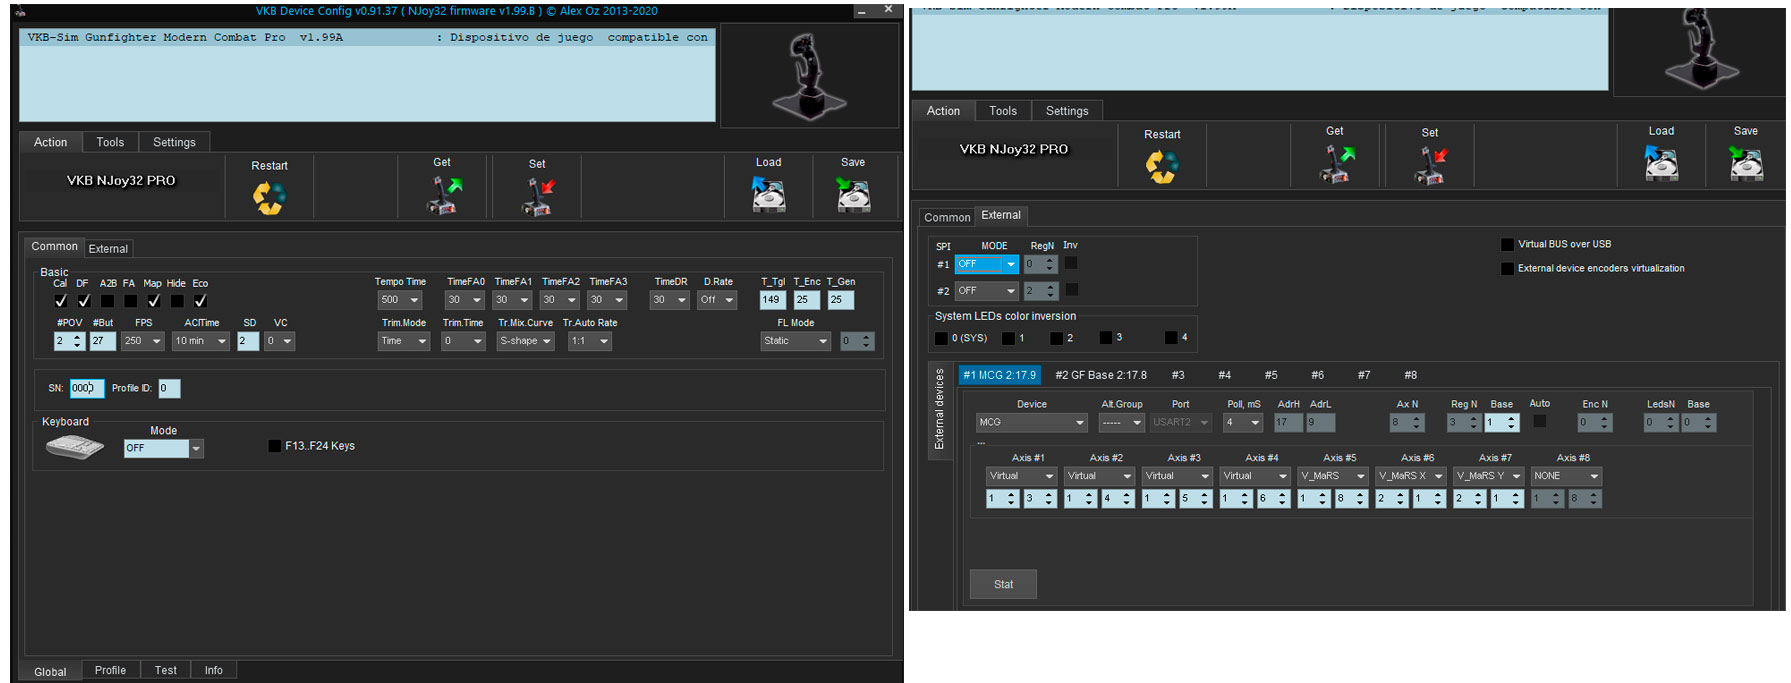Select the #2 GF Base 2:17.8 device tab
Screen dimensions: 1791x683
click(x=1101, y=375)
